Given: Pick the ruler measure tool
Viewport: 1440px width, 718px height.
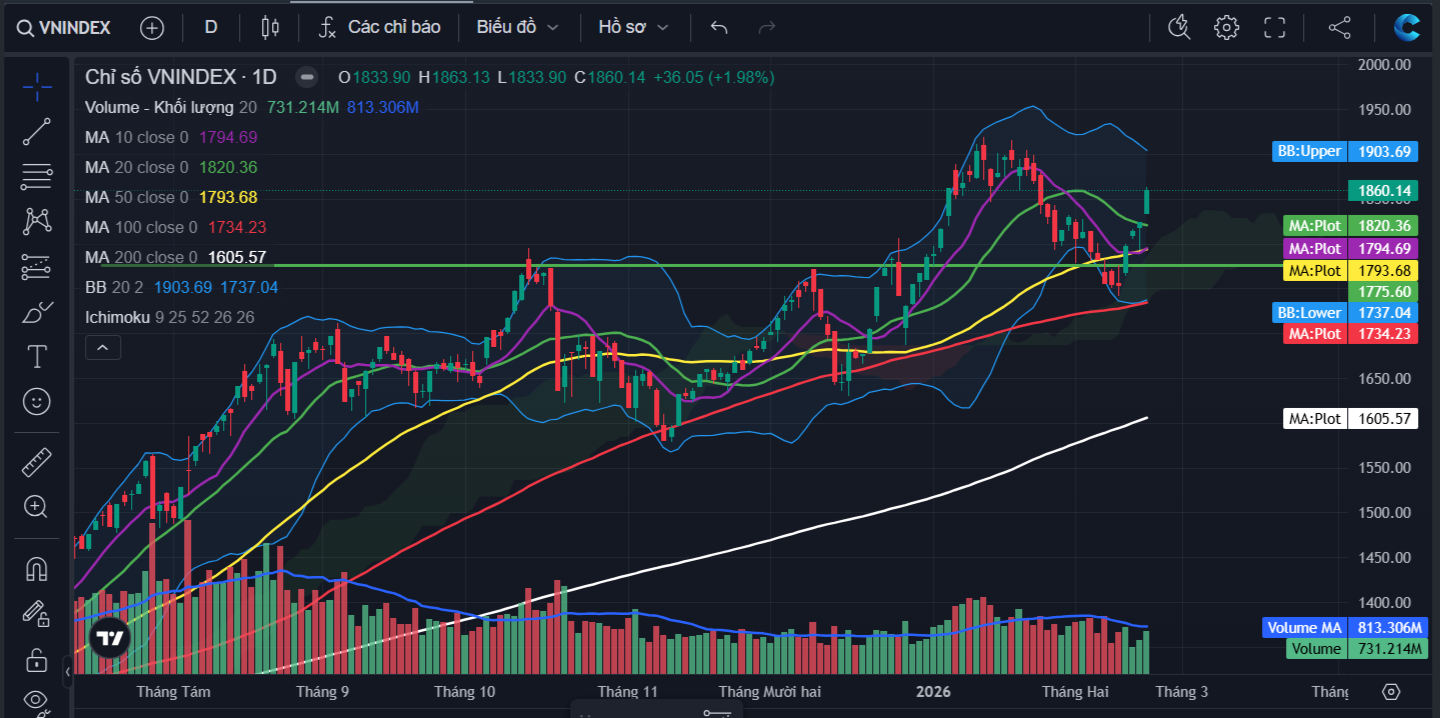Looking at the screenshot, I should coord(37,462).
